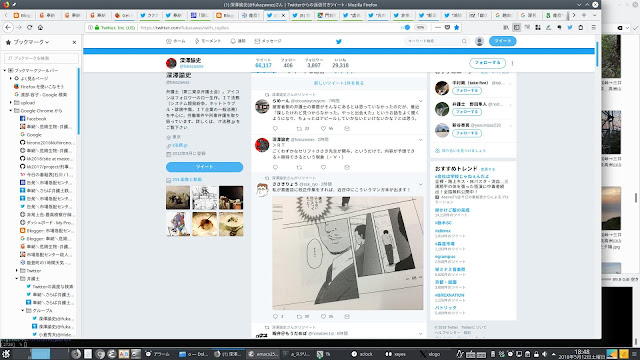
Task: Open the 通知 item in Twitter nav
Action: click(x=238, y=41)
